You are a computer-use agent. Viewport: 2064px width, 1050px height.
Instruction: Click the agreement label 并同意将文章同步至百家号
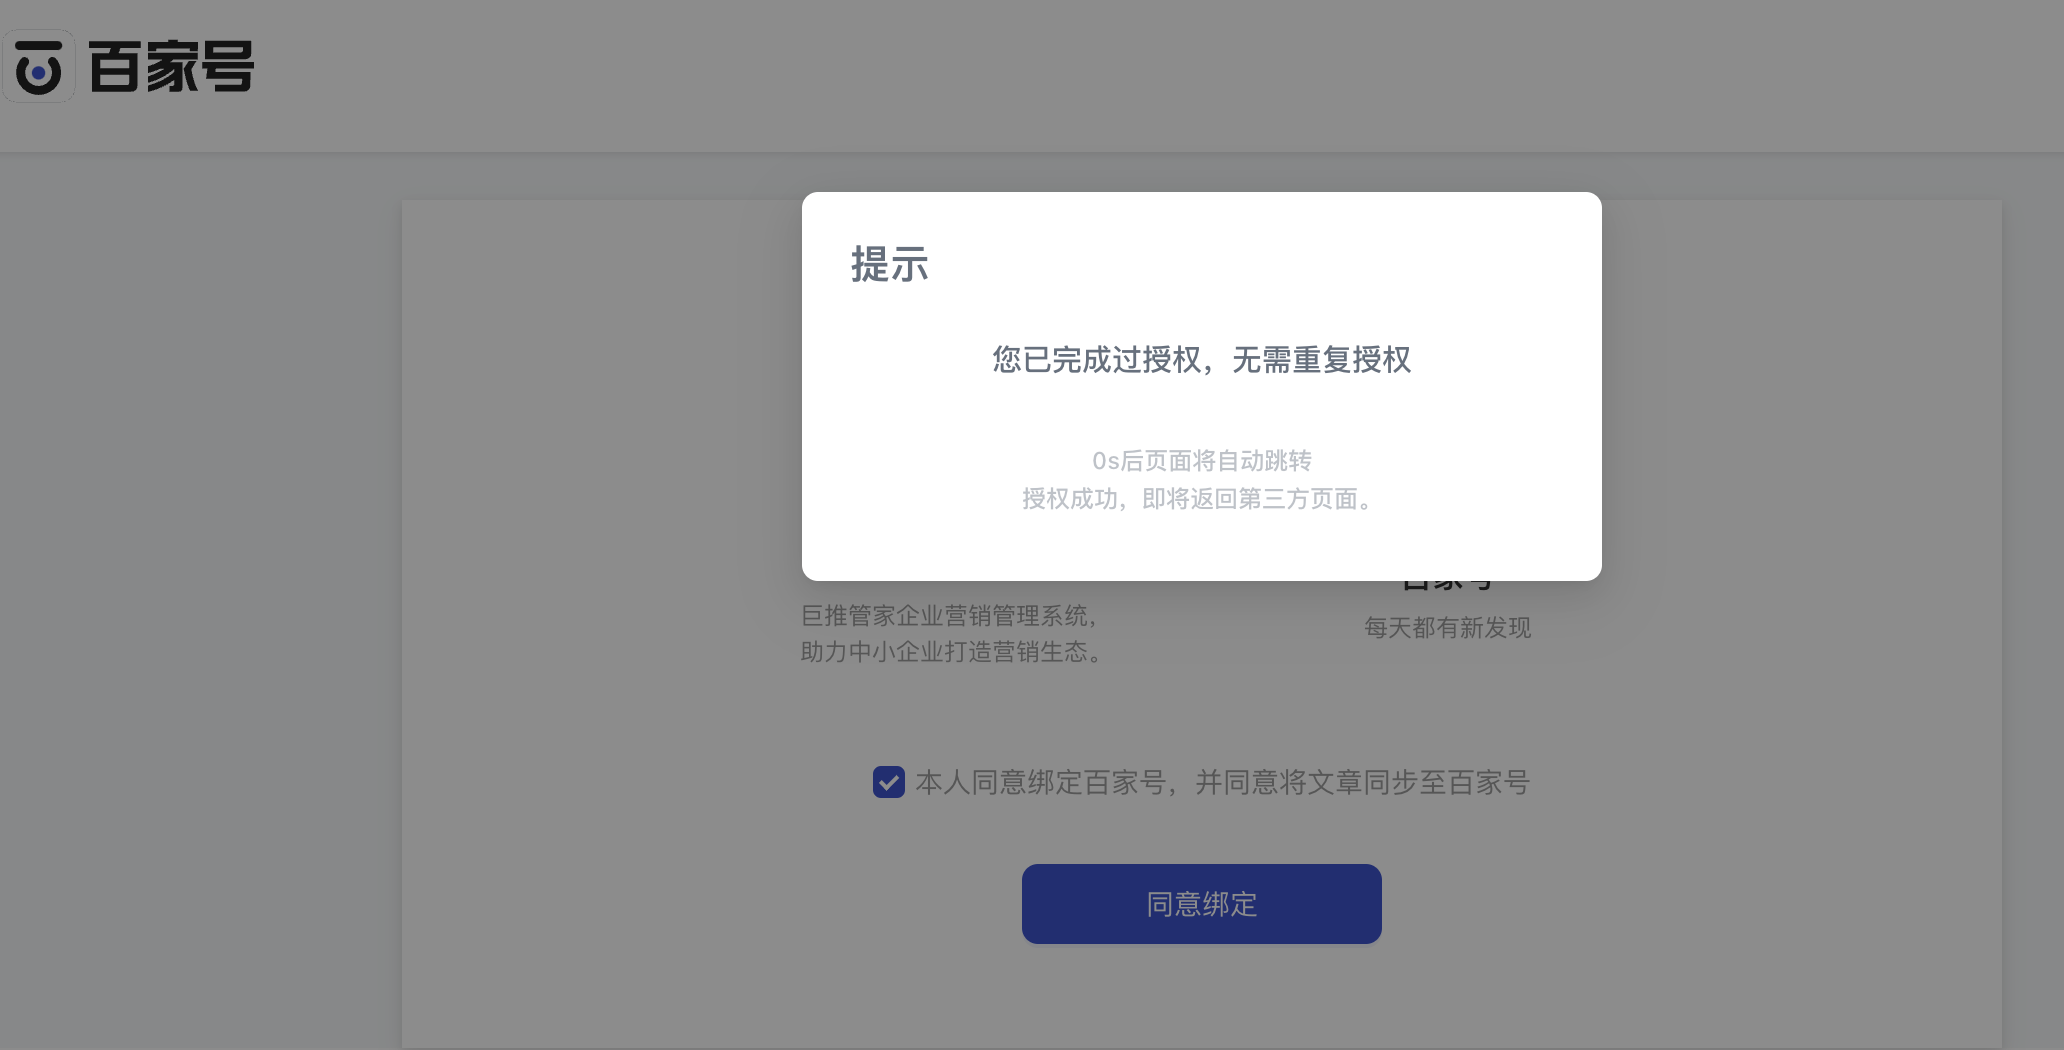(1362, 782)
